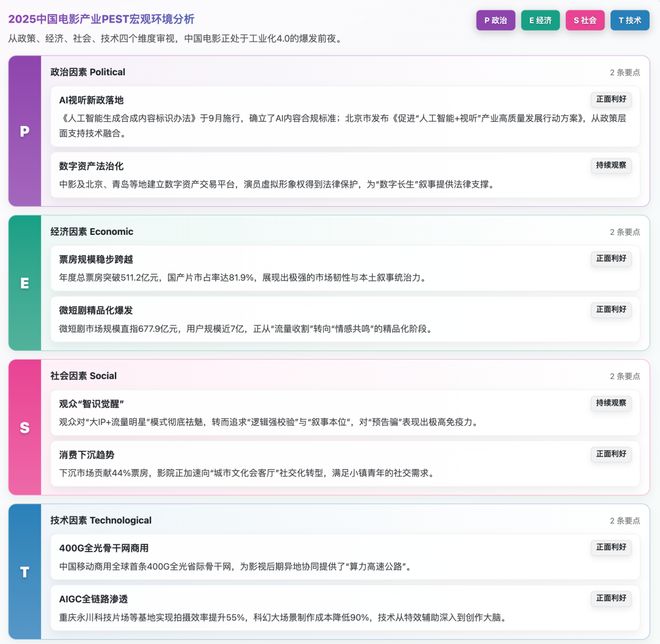Click the 2 条要点 count in Political section
Image resolution: width=660 pixels, height=644 pixels.
point(625,73)
